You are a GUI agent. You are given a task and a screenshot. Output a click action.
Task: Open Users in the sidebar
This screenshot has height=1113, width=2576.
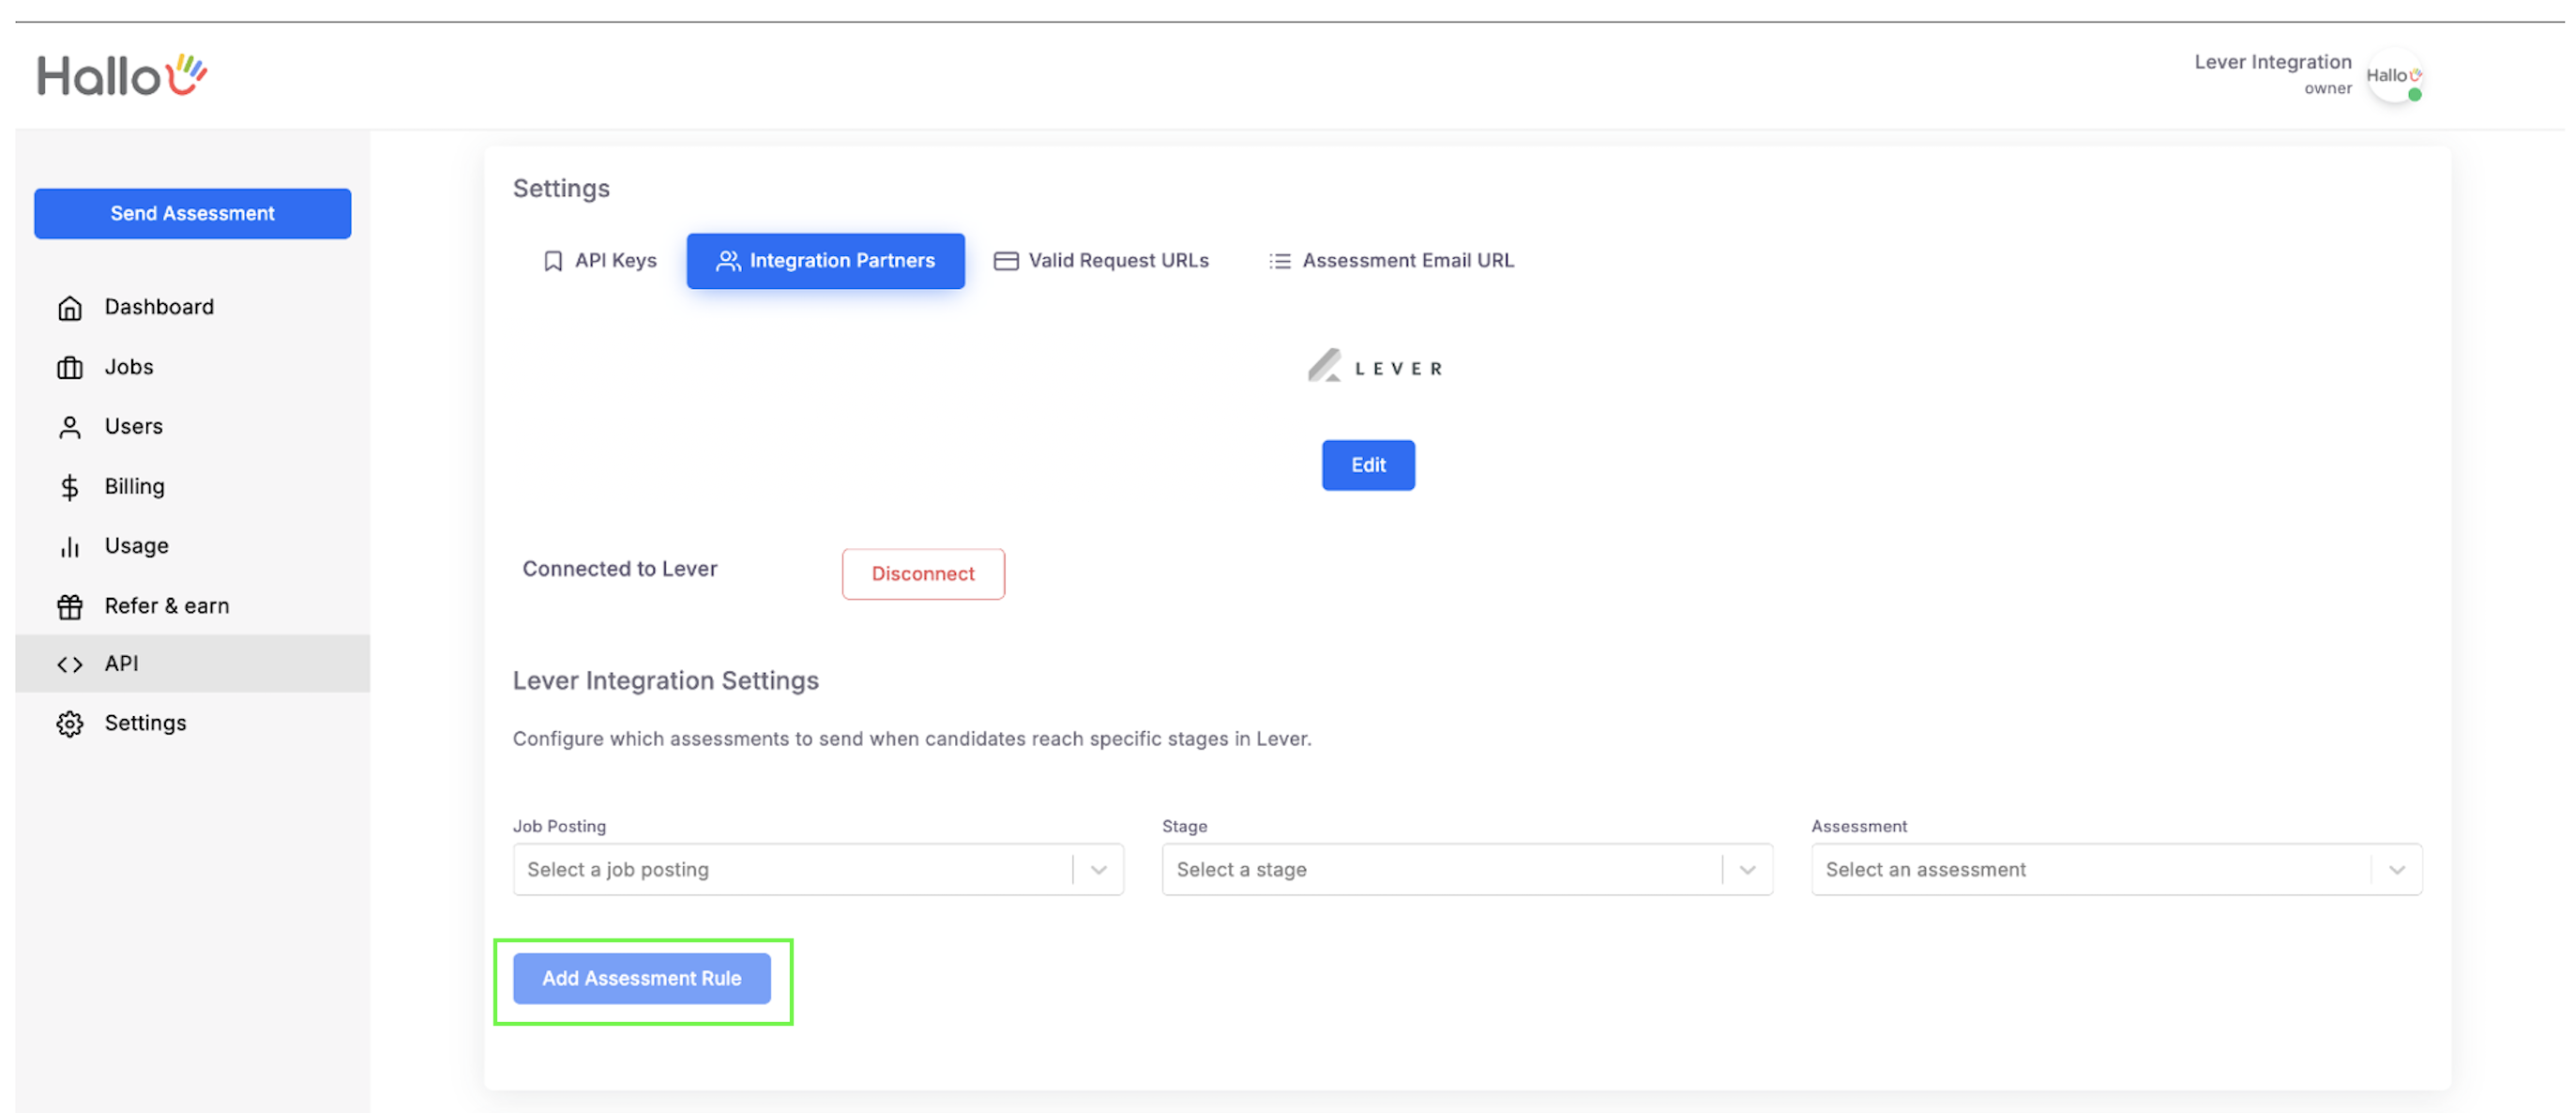192,427
